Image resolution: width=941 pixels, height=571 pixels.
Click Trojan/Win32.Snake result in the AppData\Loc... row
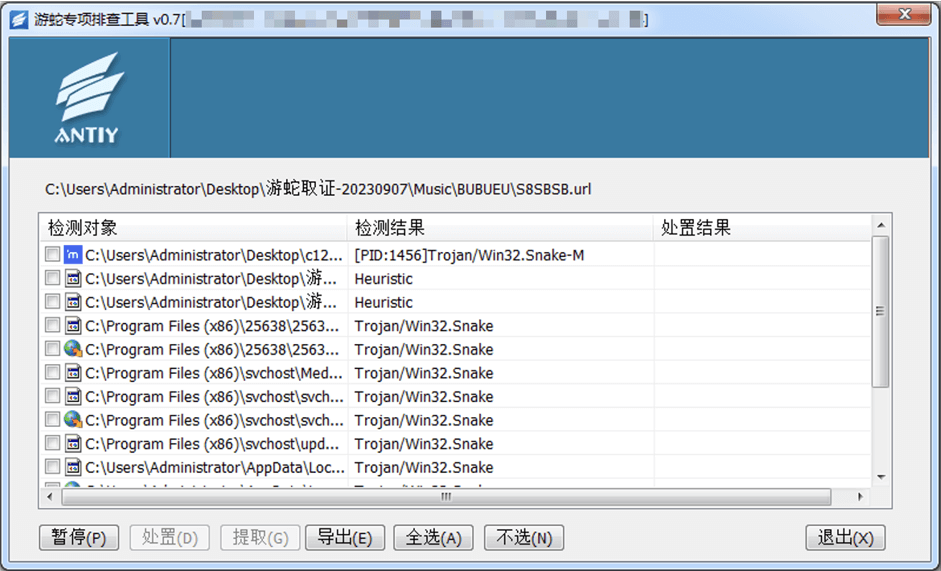(424, 468)
